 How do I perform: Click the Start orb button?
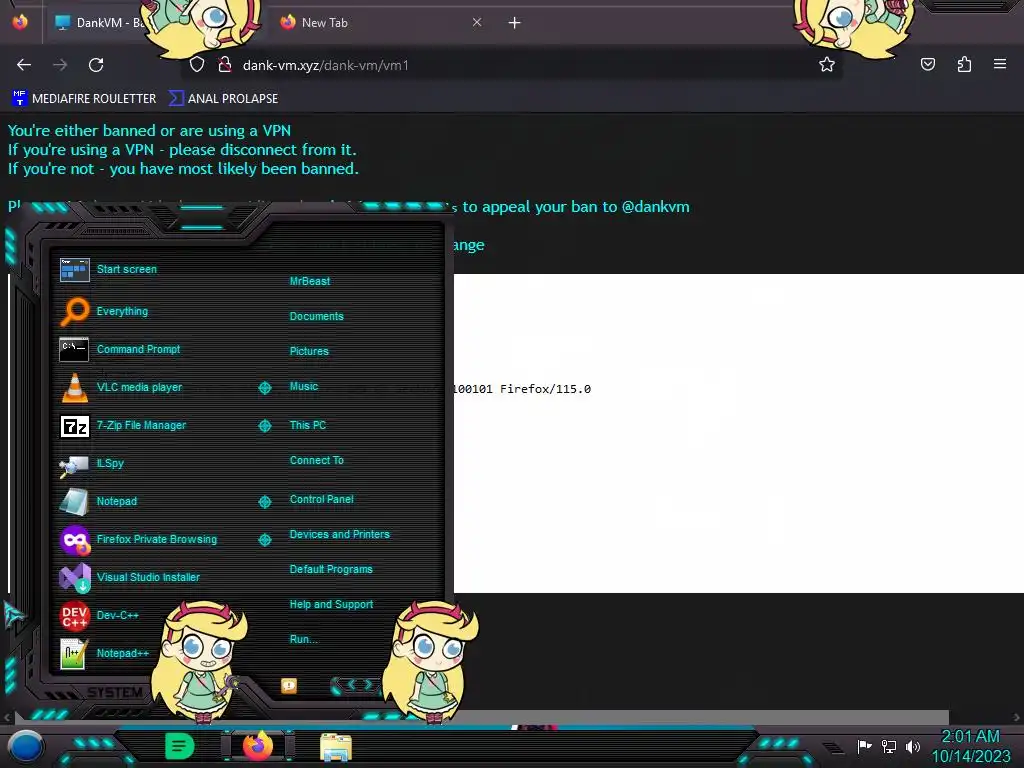click(x=26, y=748)
